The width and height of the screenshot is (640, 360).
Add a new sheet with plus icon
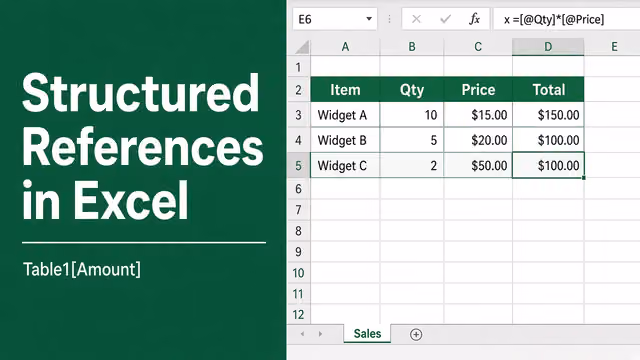point(416,335)
